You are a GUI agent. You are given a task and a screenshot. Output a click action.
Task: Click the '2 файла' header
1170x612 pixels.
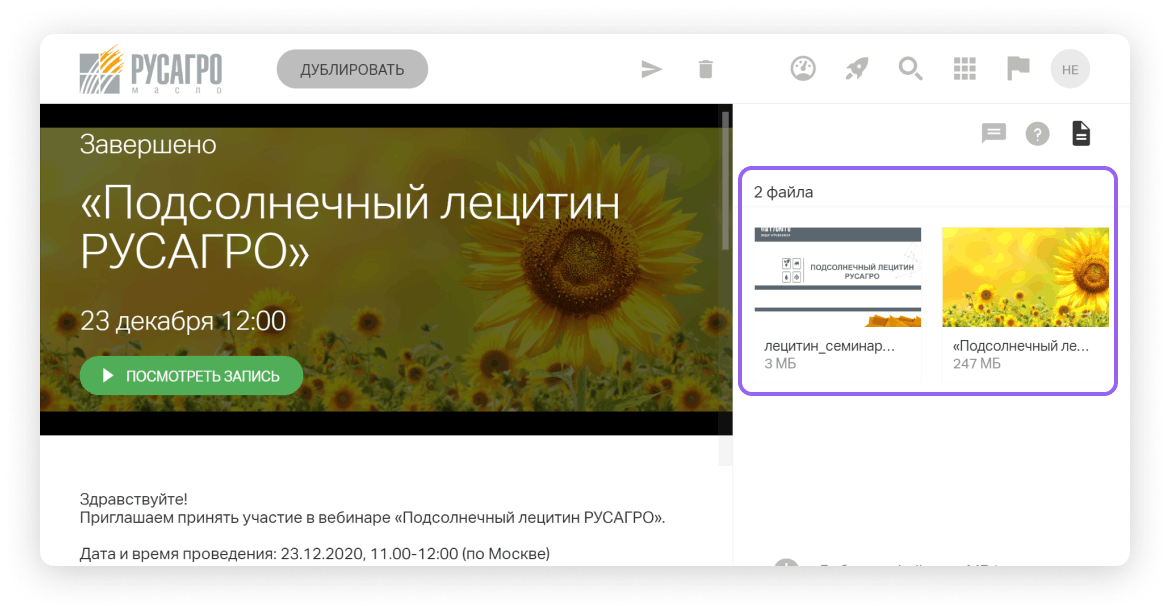[x=783, y=193]
